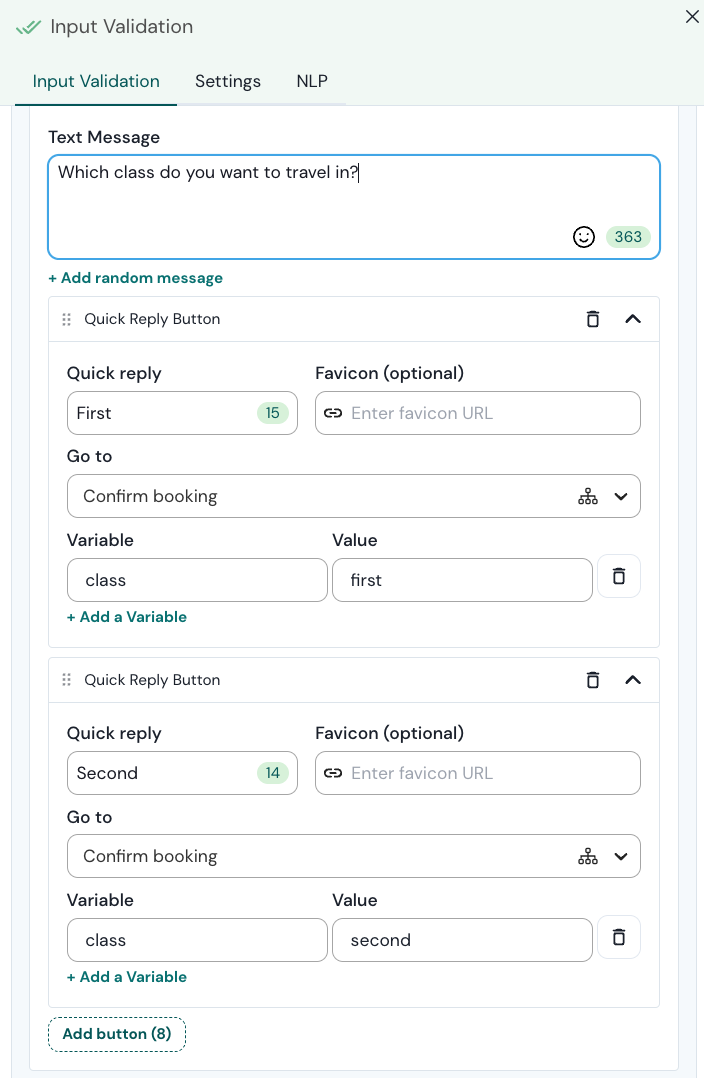704x1078 pixels.
Task: Open the Go to dropdown for First reply
Action: click(x=621, y=497)
